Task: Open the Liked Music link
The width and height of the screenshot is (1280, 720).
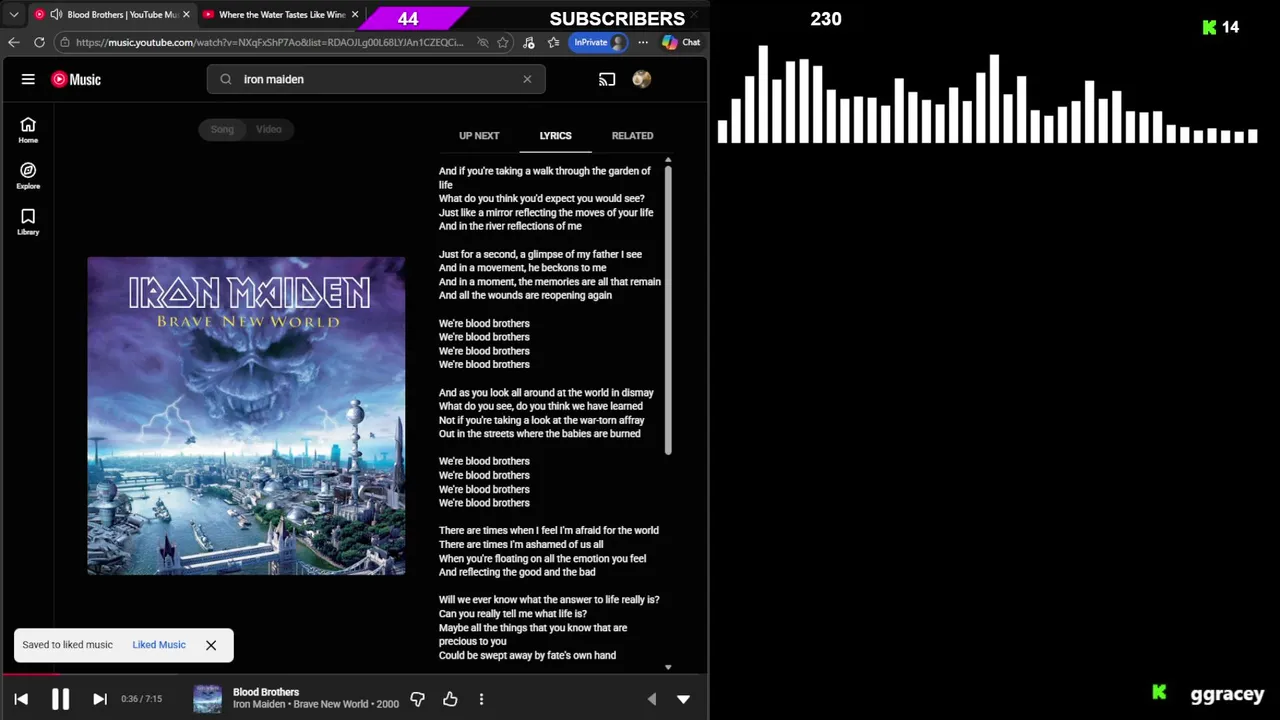Action: (x=159, y=645)
